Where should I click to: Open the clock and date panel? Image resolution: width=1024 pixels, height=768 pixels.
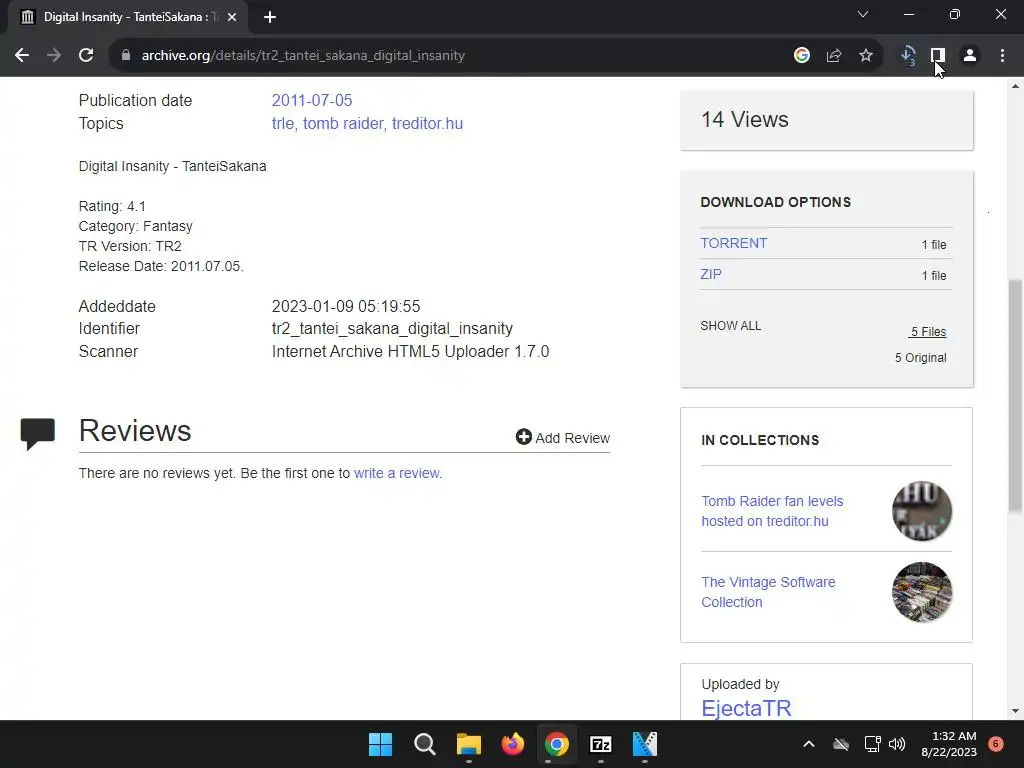click(949, 744)
